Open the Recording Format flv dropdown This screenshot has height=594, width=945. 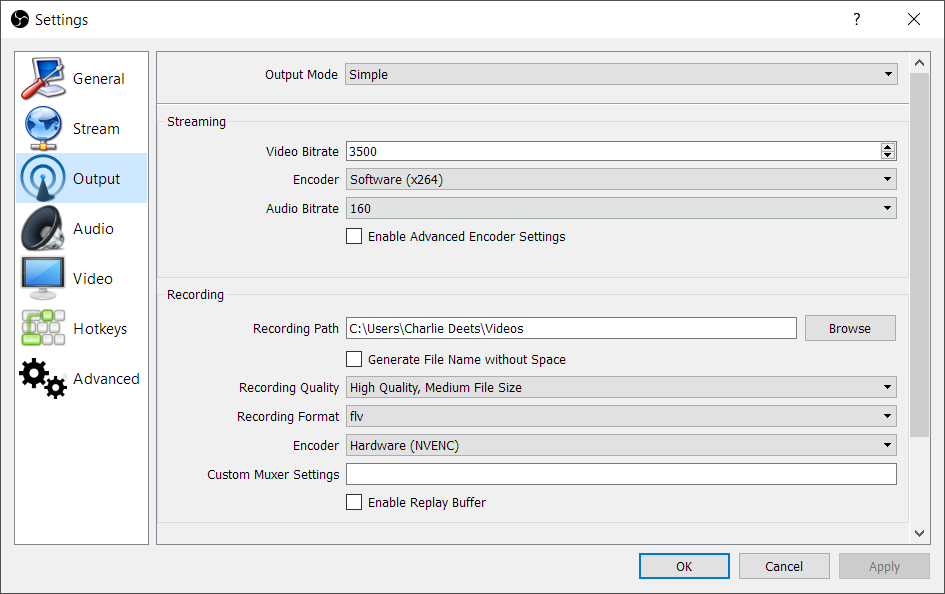[x=621, y=416]
